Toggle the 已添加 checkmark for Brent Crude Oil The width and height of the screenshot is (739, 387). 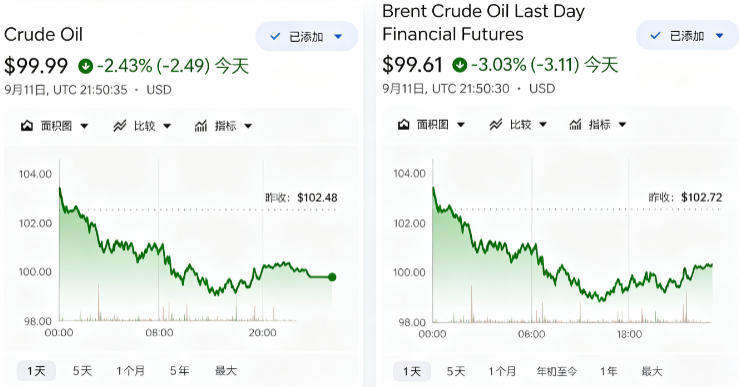[x=655, y=35]
